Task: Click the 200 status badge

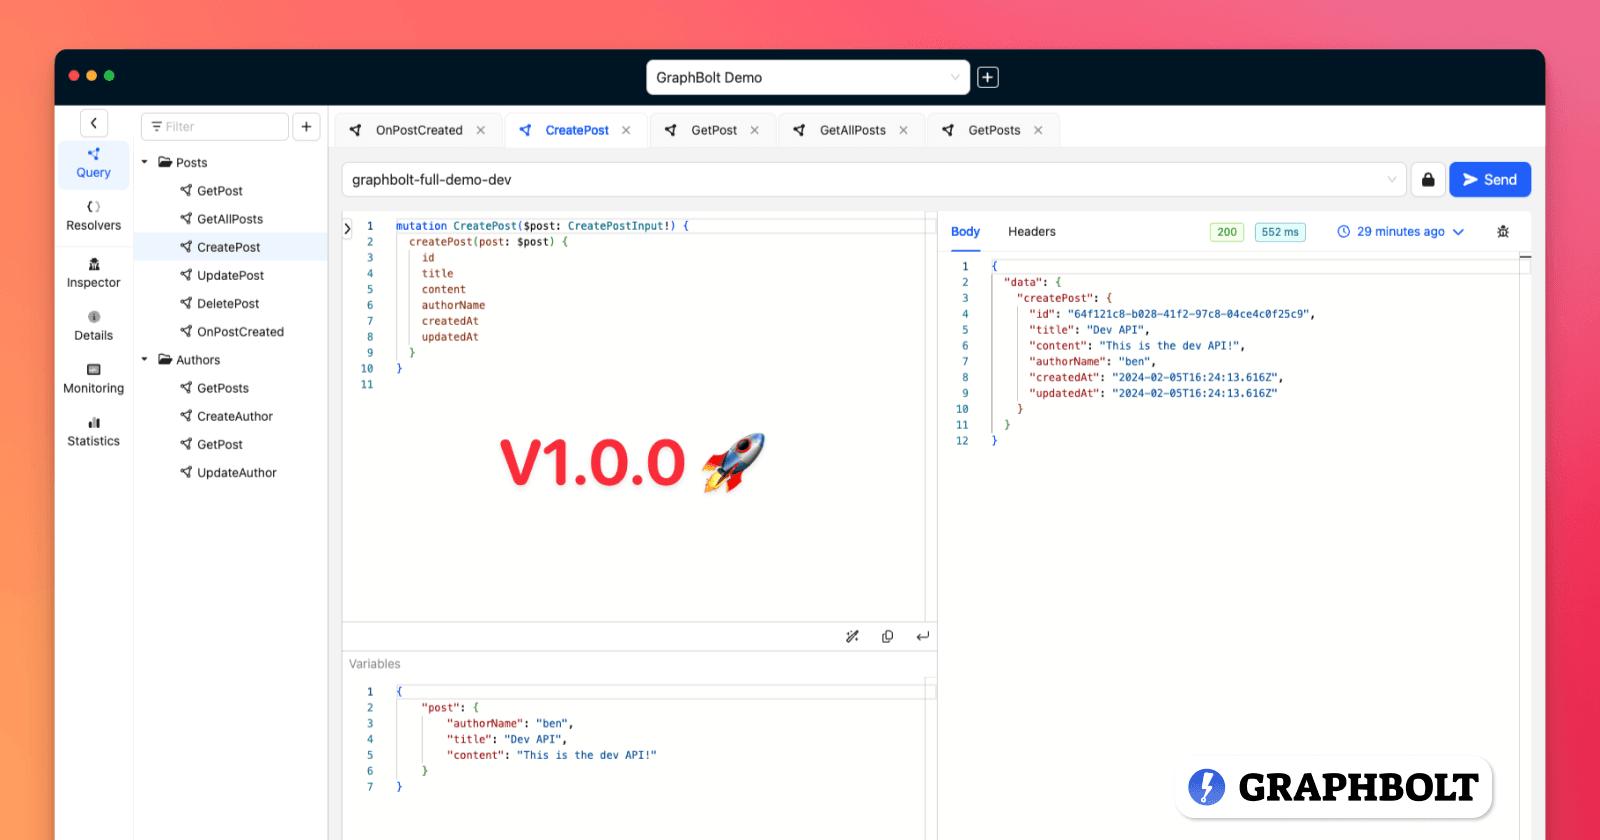Action: pyautogui.click(x=1227, y=232)
